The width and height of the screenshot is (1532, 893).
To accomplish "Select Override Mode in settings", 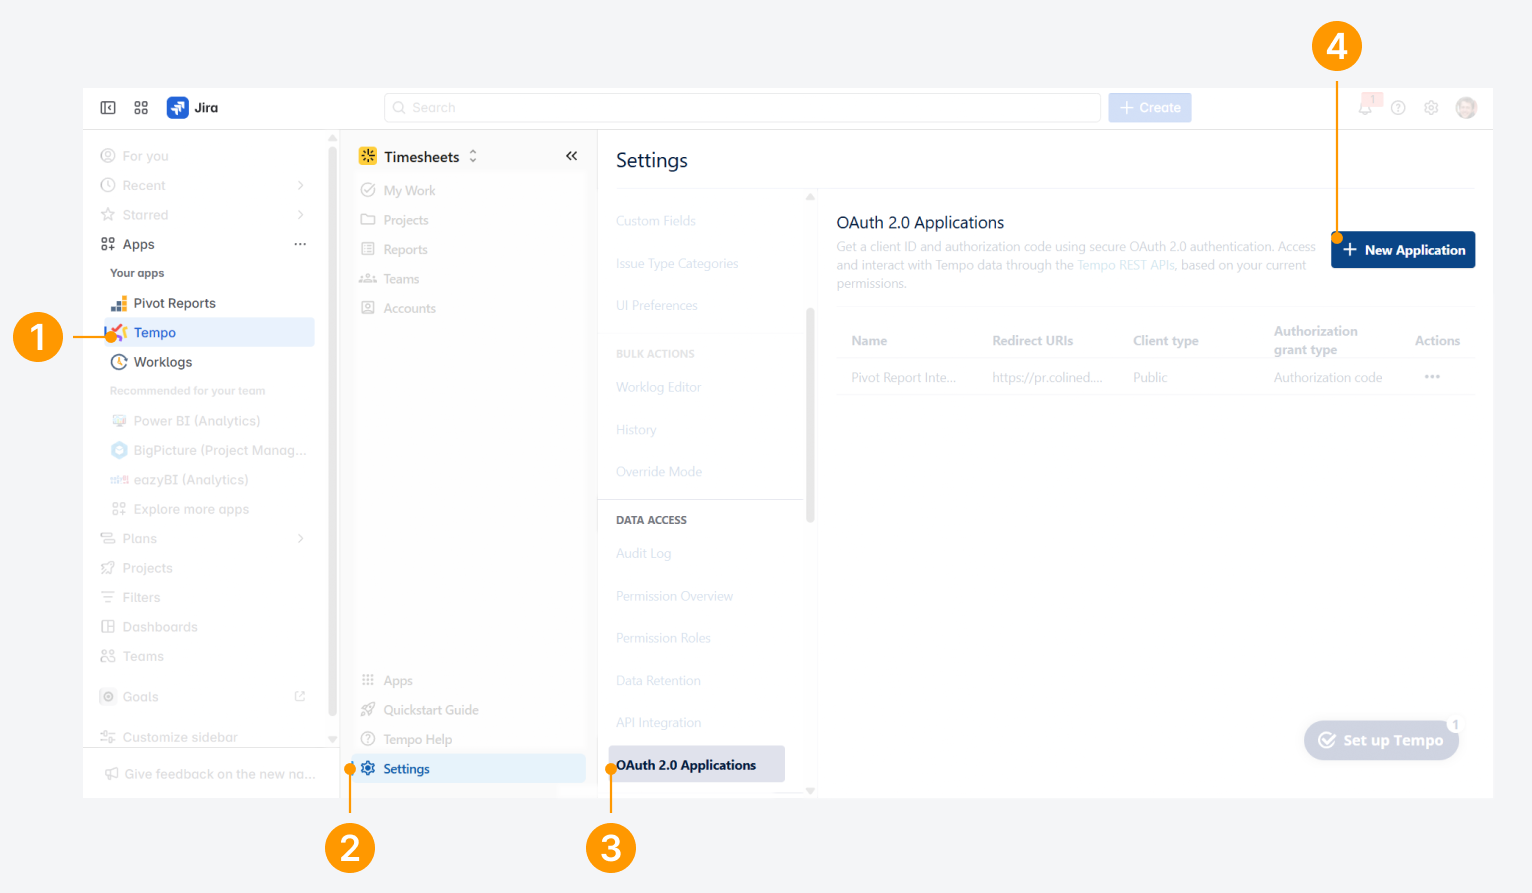I will (x=659, y=472).
